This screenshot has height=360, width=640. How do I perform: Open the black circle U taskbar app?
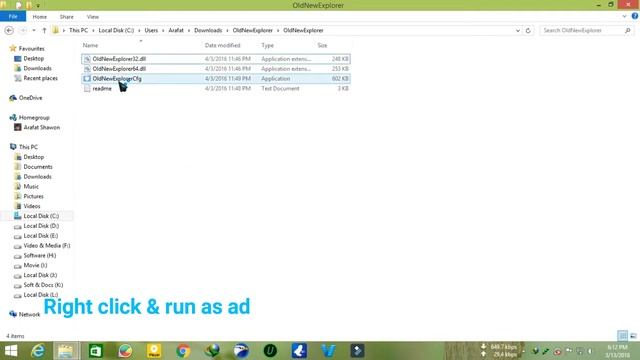[x=270, y=351]
